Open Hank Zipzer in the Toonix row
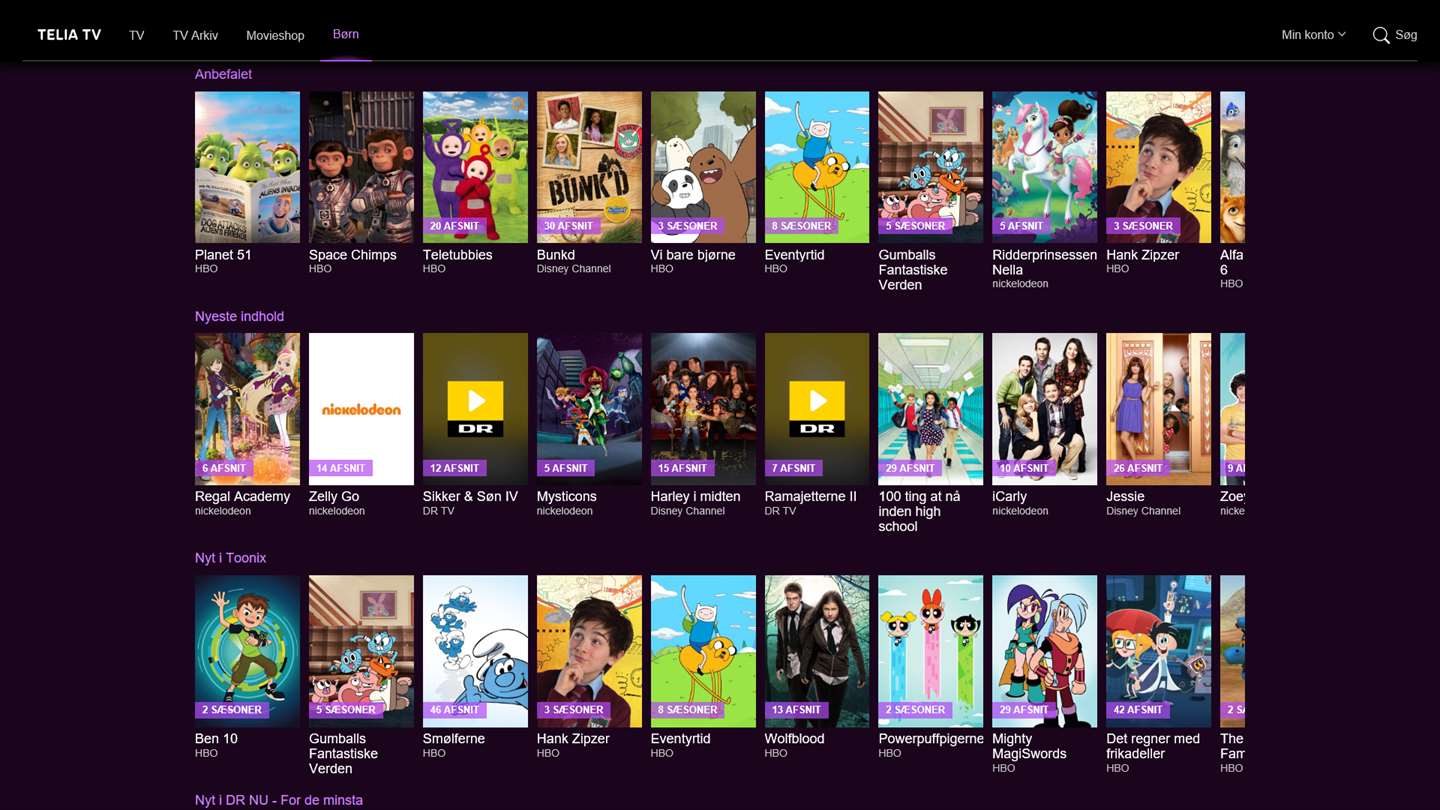Screen dimensions: 1440x810 pos(589,651)
